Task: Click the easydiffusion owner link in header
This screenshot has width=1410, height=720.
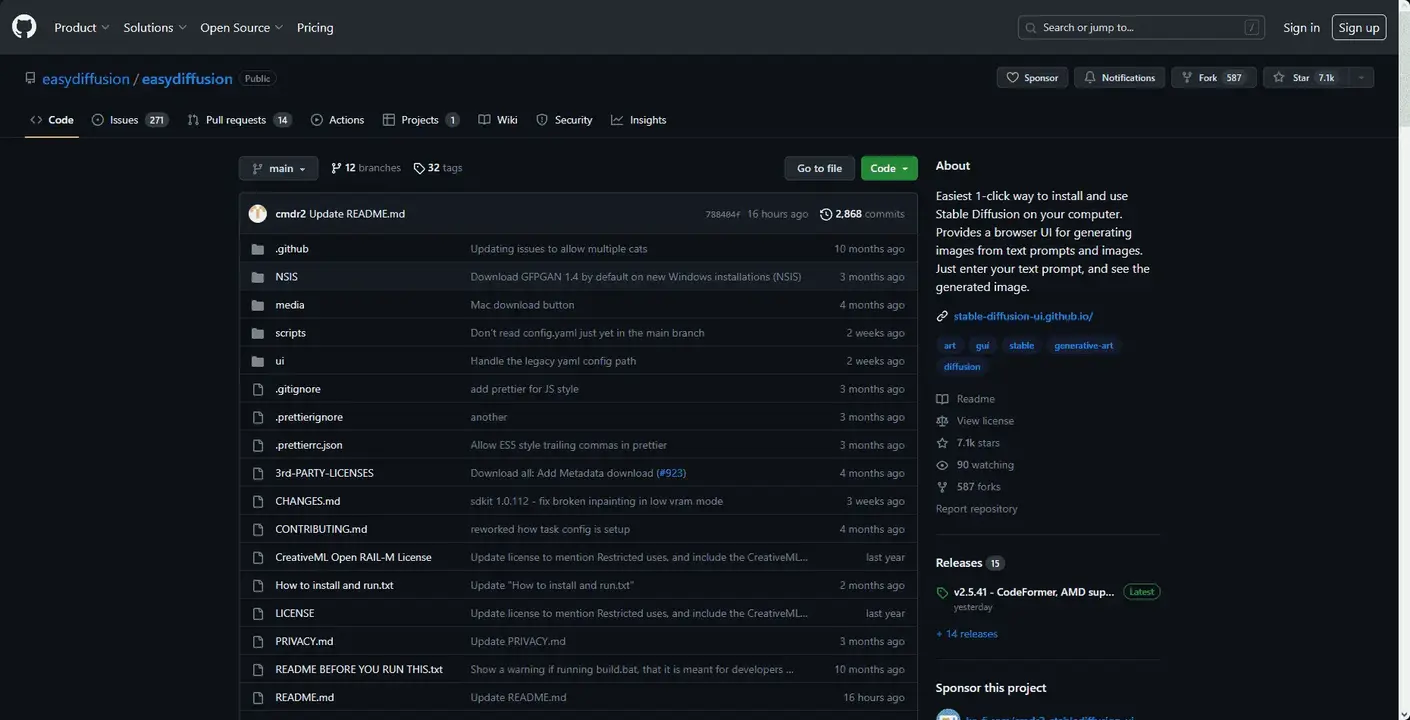Action: (x=86, y=78)
